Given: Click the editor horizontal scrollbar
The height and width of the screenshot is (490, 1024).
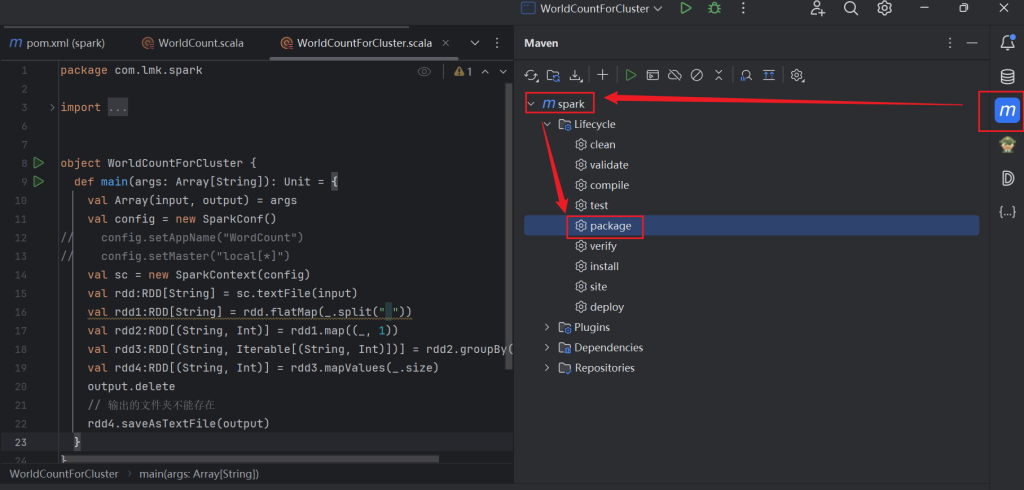Looking at the screenshot, I should coord(250,459).
